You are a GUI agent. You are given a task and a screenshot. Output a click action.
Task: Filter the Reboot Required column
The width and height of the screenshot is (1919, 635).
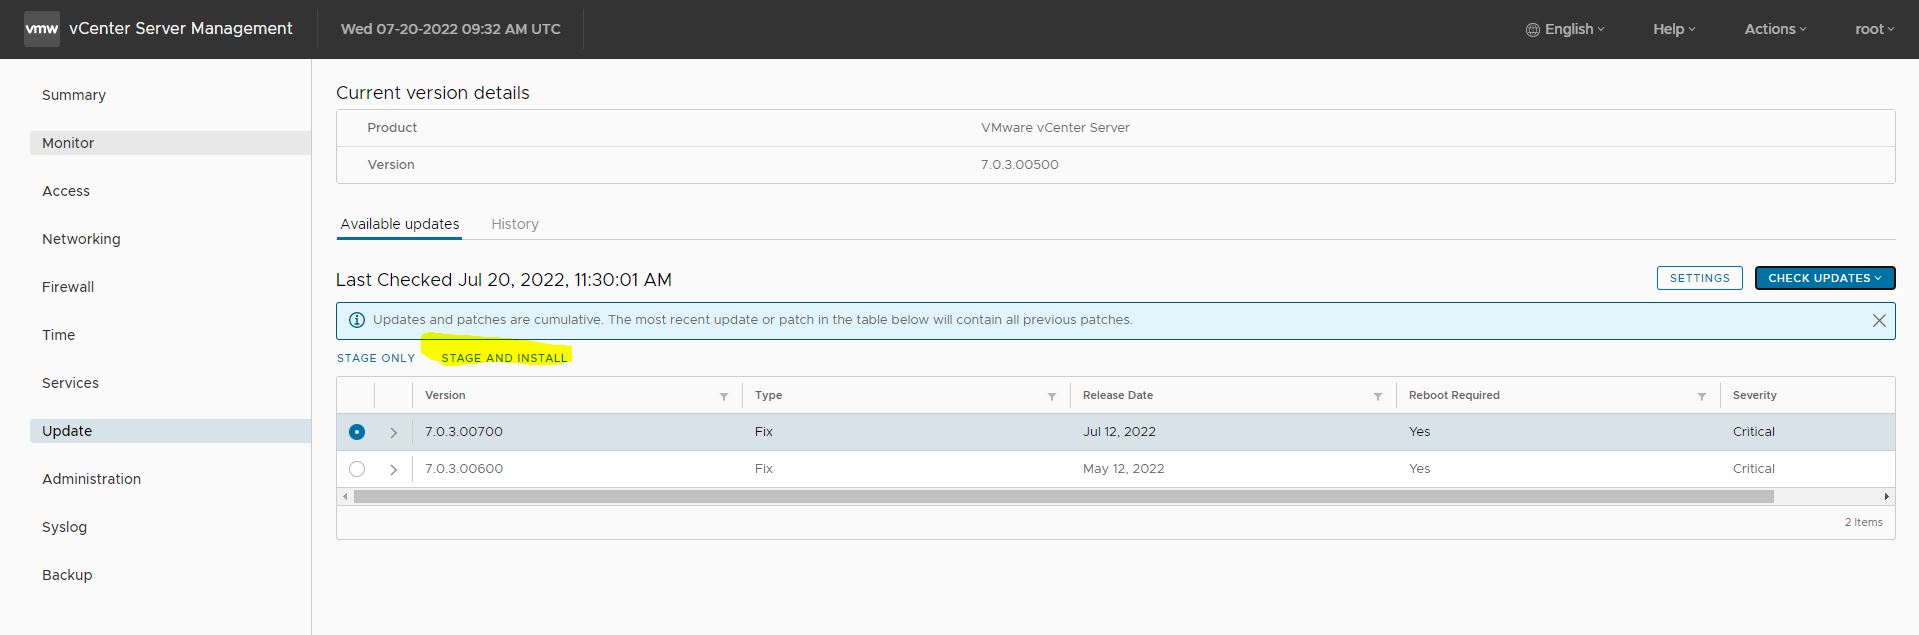(x=1702, y=397)
